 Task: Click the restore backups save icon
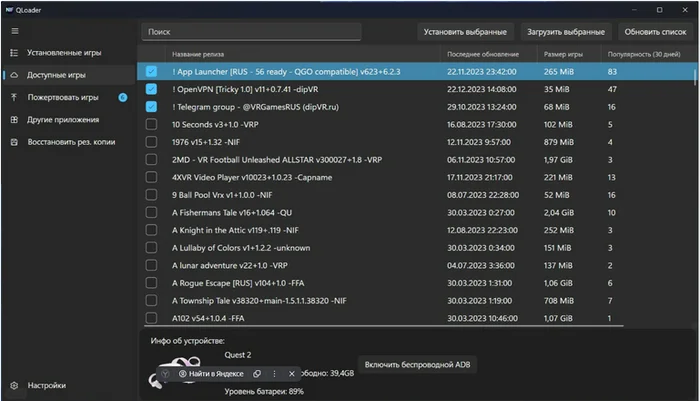pos(14,142)
